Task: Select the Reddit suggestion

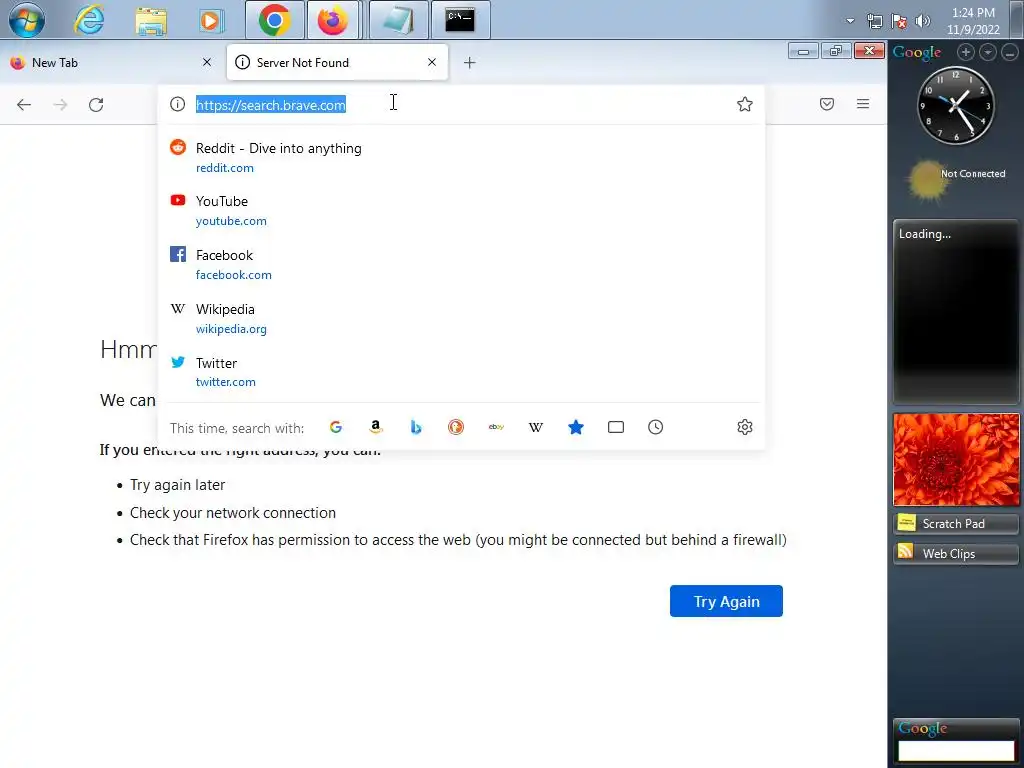Action: click(x=461, y=157)
